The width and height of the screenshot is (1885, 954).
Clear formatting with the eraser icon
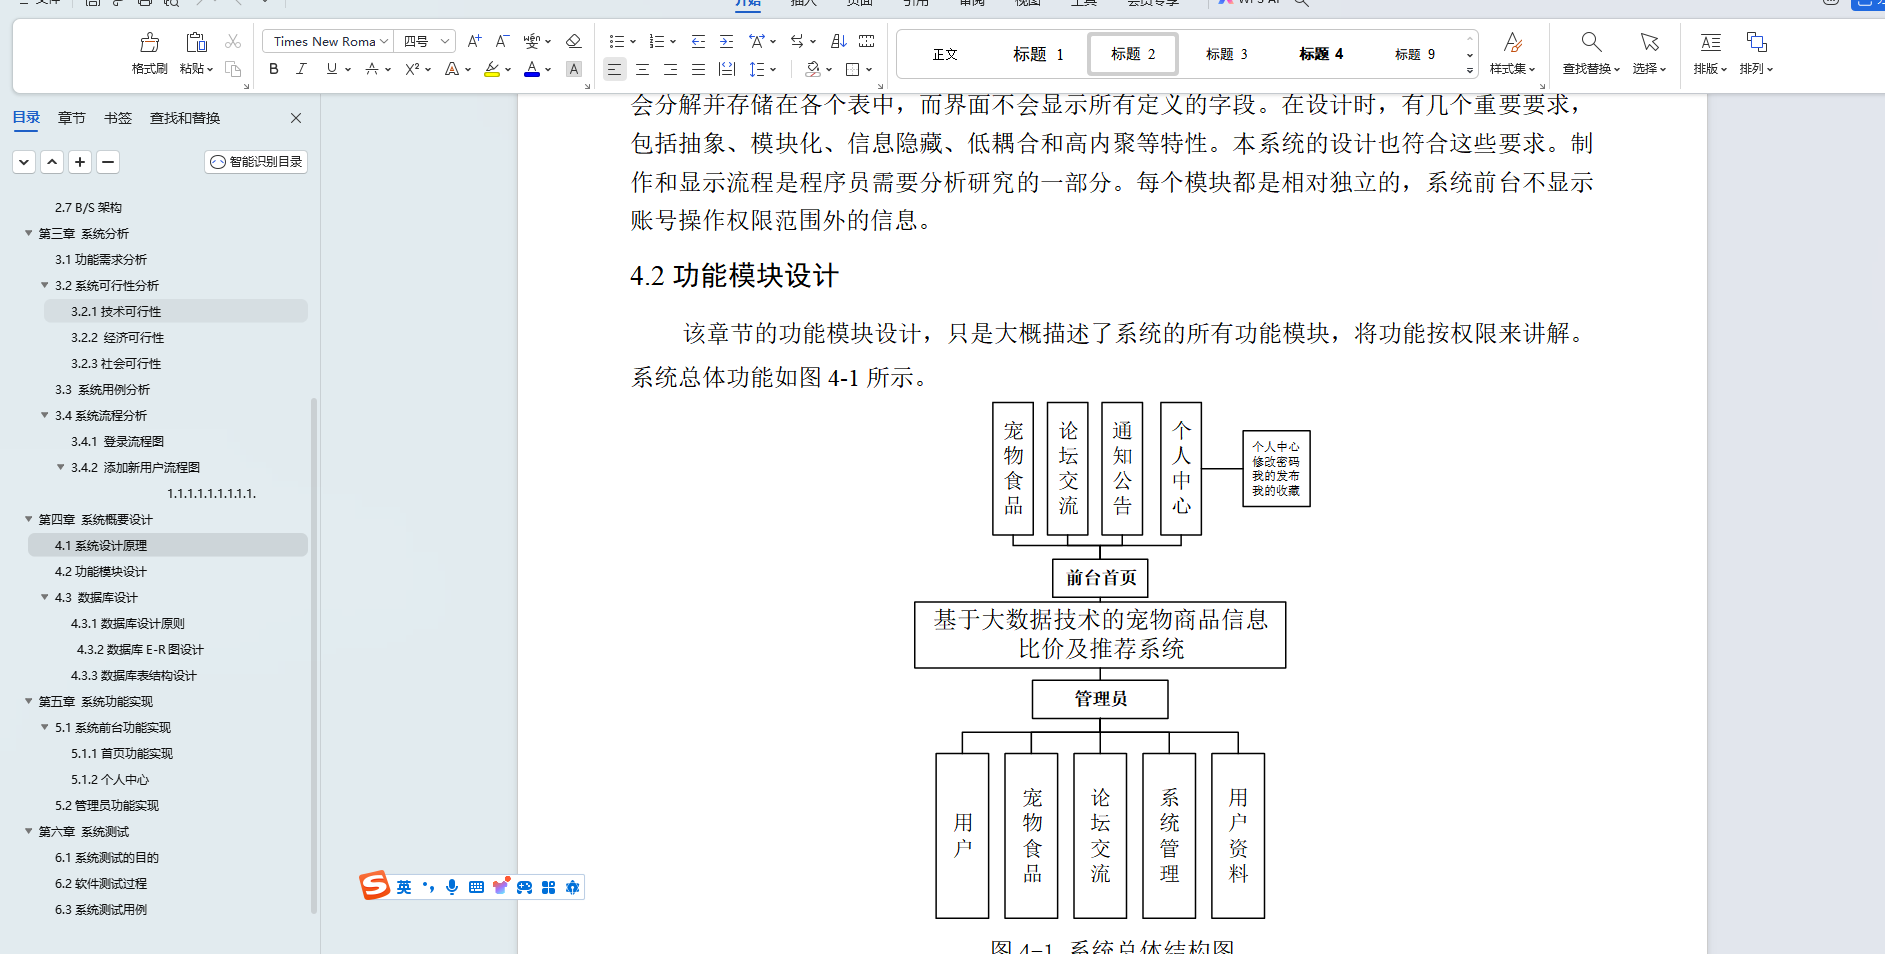point(573,41)
